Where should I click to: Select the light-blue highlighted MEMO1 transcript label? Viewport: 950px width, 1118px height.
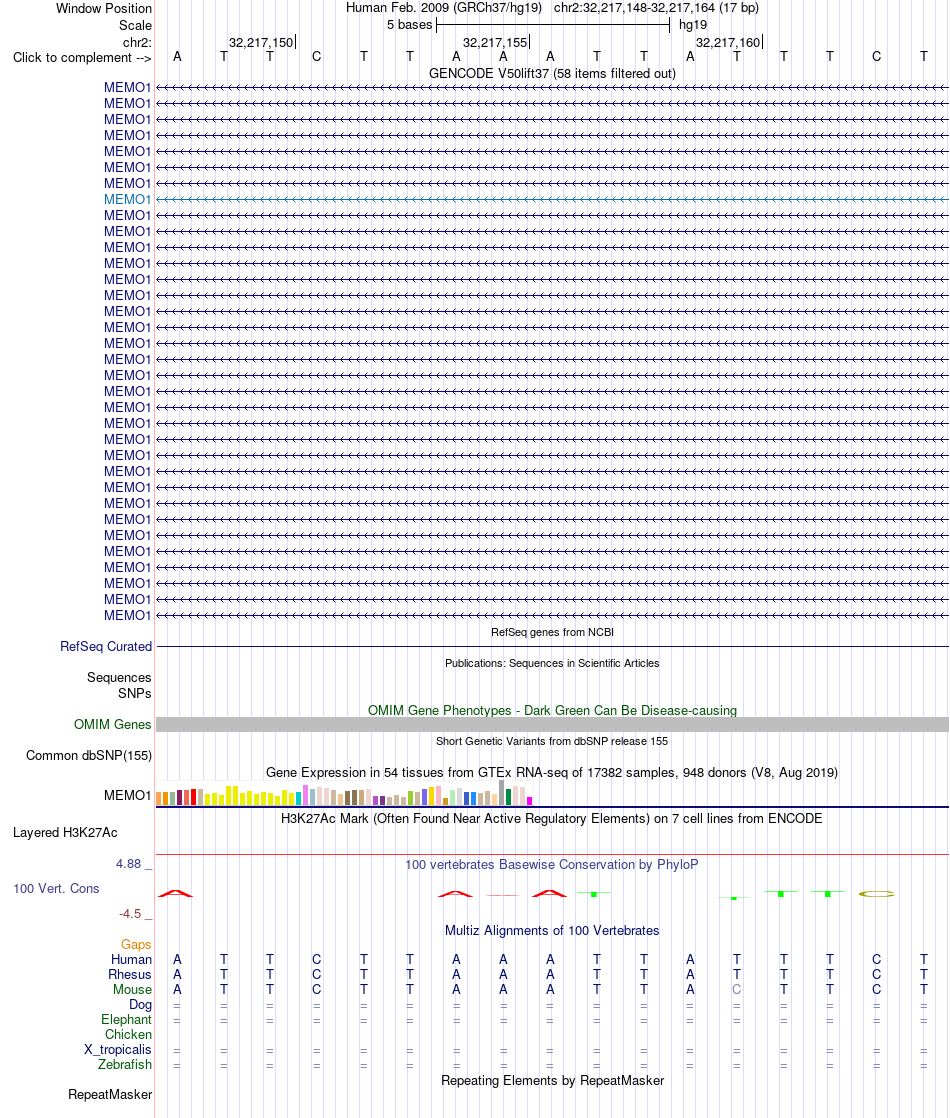coord(127,200)
